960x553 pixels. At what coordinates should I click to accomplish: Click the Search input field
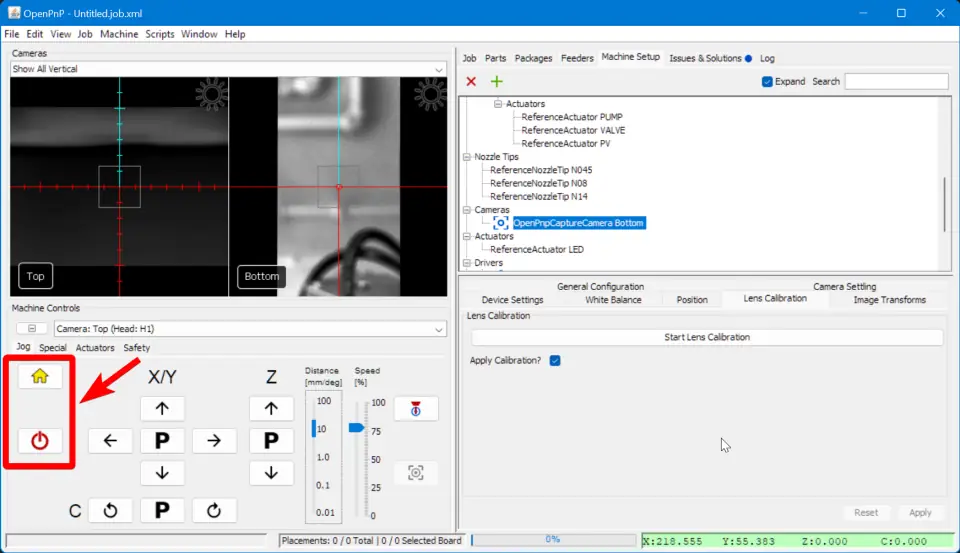click(896, 81)
